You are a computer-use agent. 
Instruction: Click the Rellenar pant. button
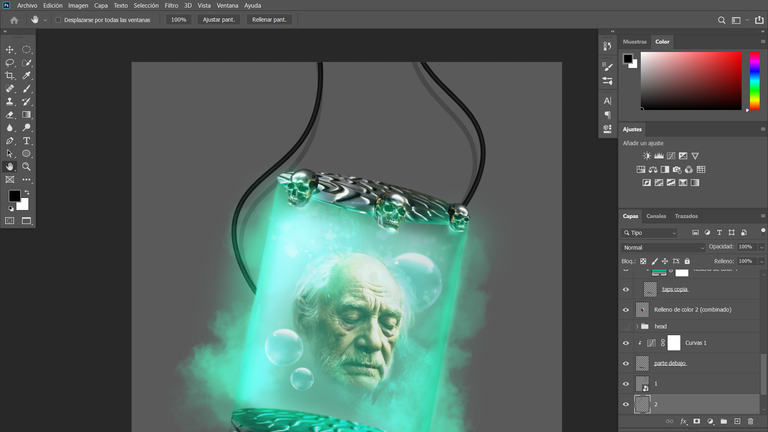[x=269, y=20]
